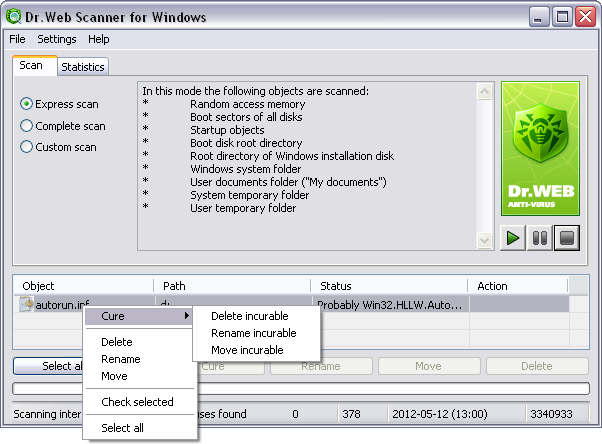This screenshot has width=602, height=444.
Task: Sort by the Action column header
Action: (518, 286)
